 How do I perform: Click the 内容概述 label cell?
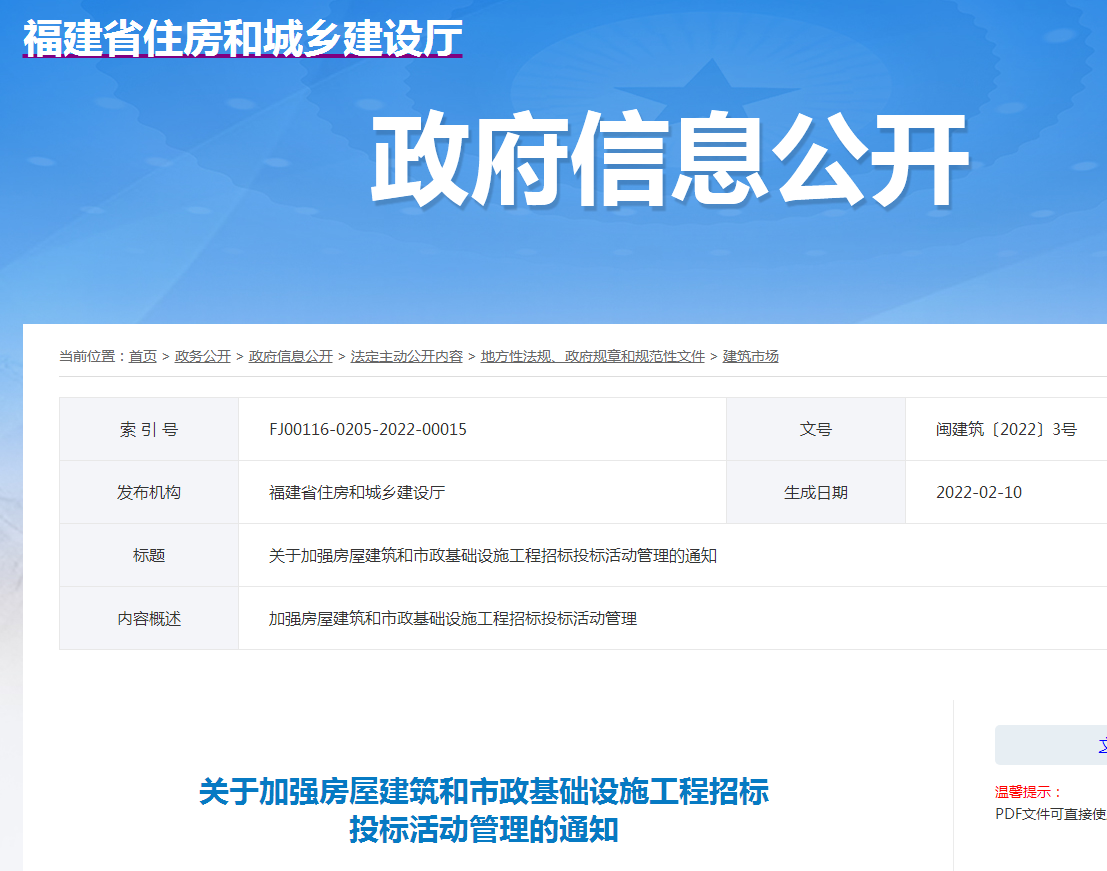[x=149, y=619]
